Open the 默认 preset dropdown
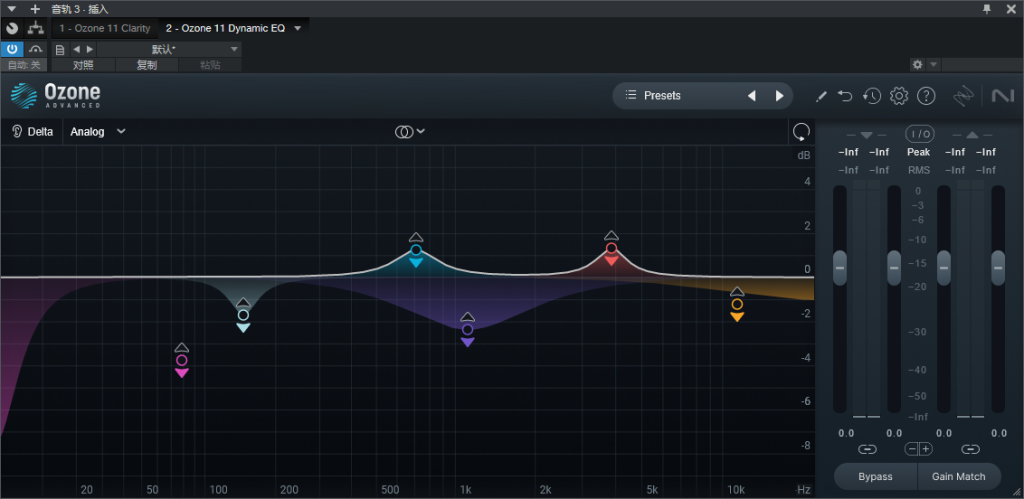Screen dimensions: 1024x499 click(x=169, y=49)
